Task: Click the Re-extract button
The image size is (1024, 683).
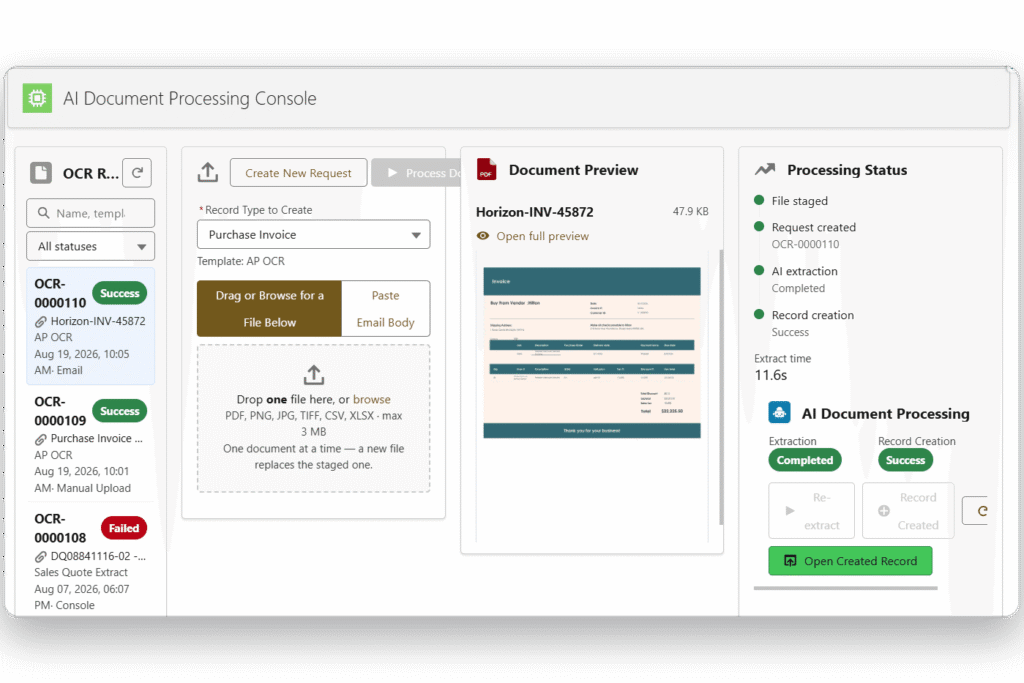Action: pos(811,511)
